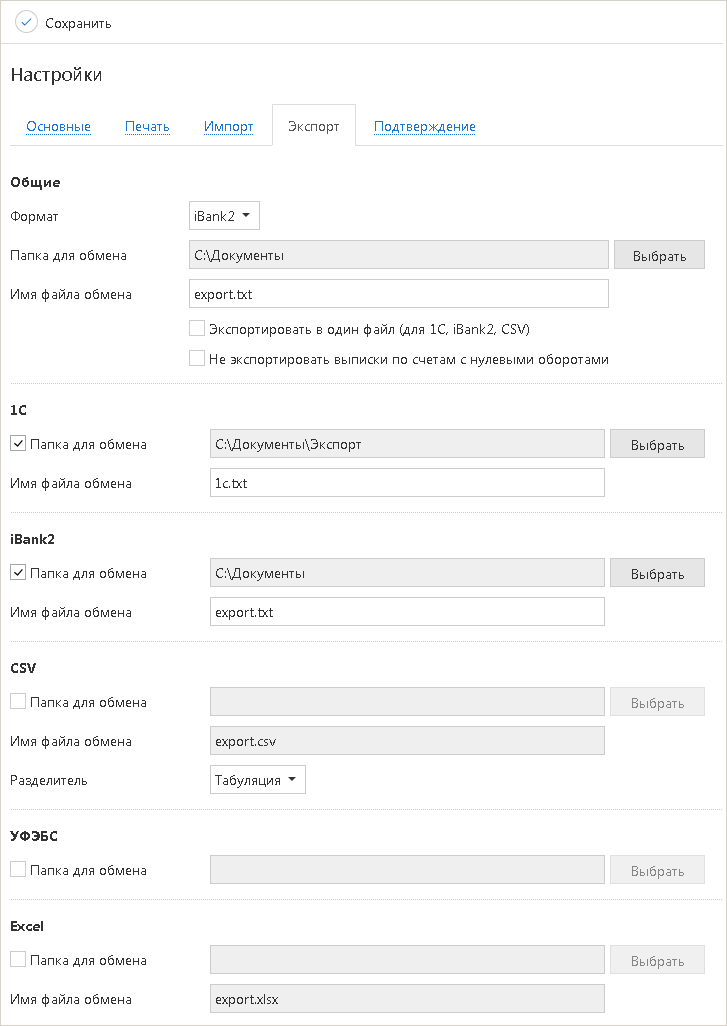Click the 1c.txt file name field
Viewport: 727px width, 1026px height.
pos(407,483)
